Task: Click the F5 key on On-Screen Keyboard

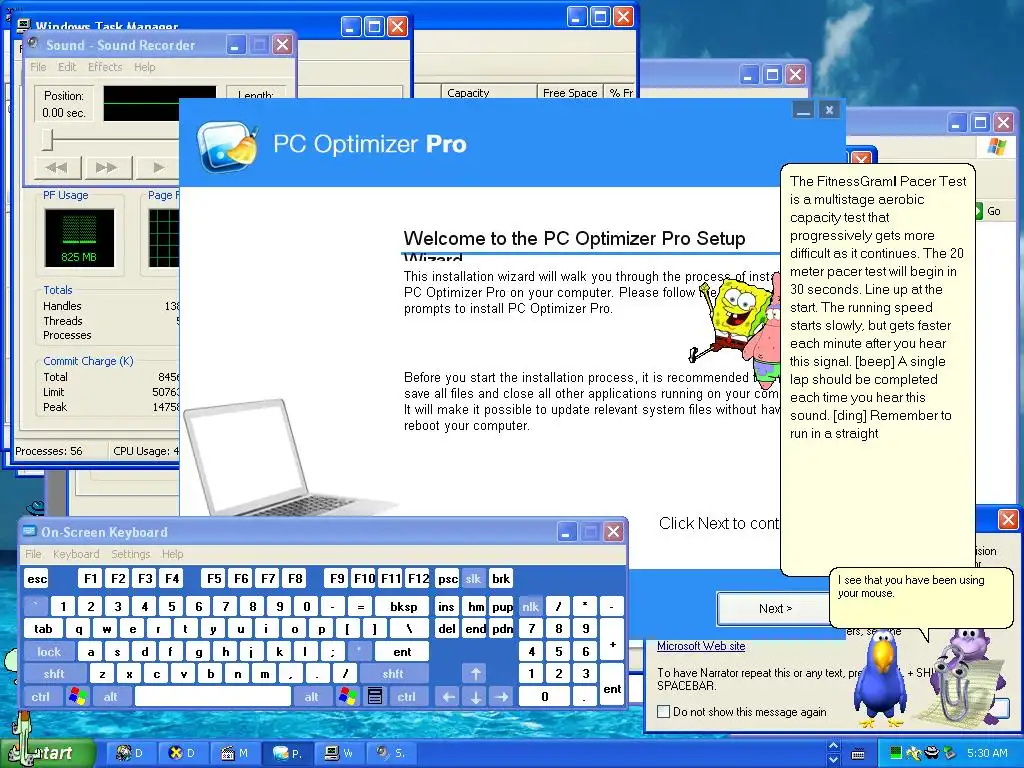Action: (x=214, y=579)
